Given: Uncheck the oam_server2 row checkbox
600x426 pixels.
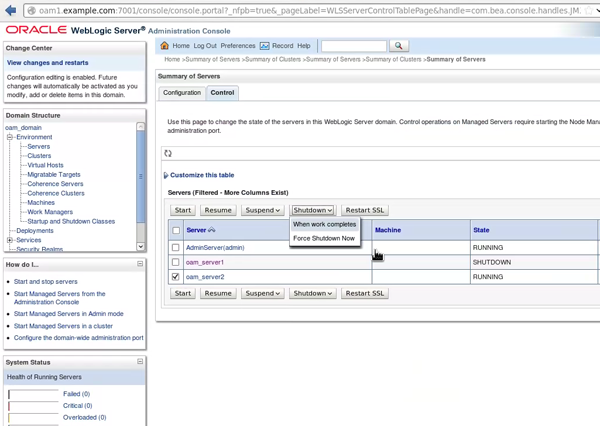Looking at the screenshot, I should [x=176, y=276].
